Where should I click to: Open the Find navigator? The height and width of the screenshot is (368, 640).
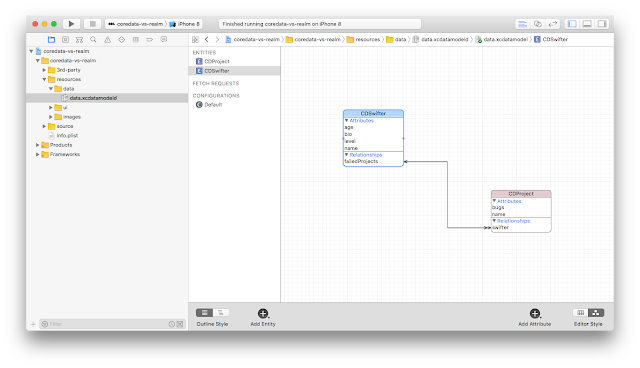93,40
